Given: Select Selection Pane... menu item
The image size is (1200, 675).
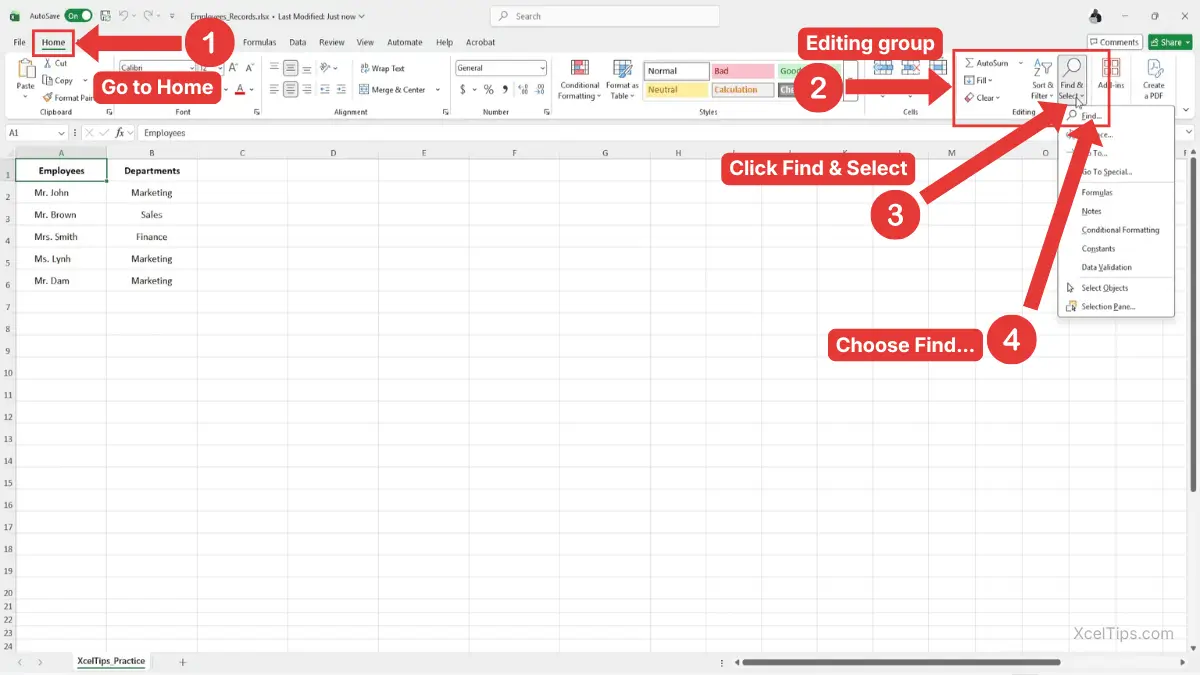Looking at the screenshot, I should [x=1115, y=307].
